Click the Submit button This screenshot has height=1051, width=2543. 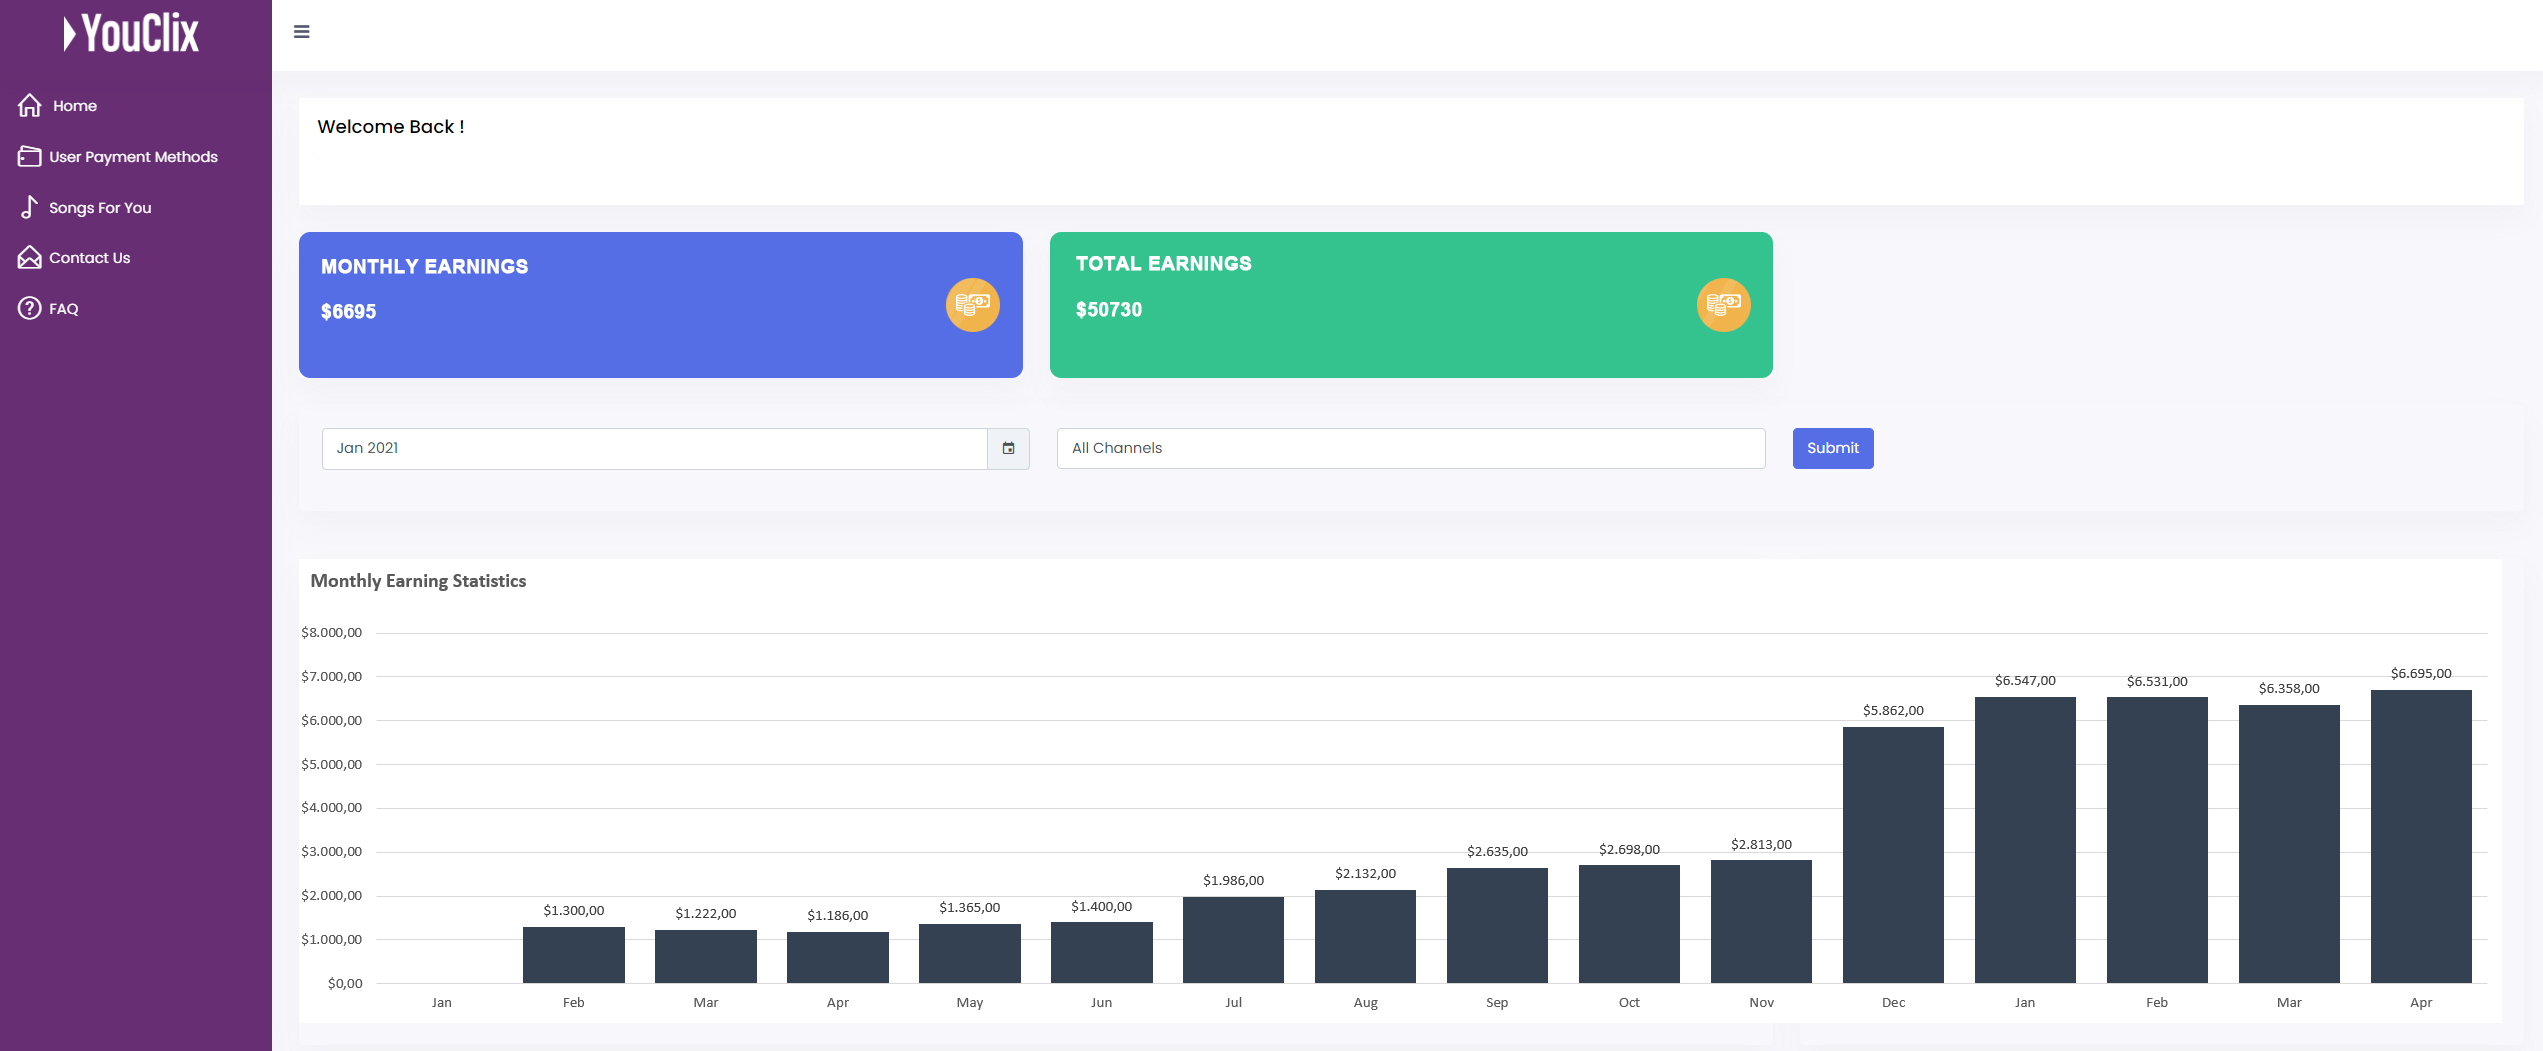[1832, 448]
